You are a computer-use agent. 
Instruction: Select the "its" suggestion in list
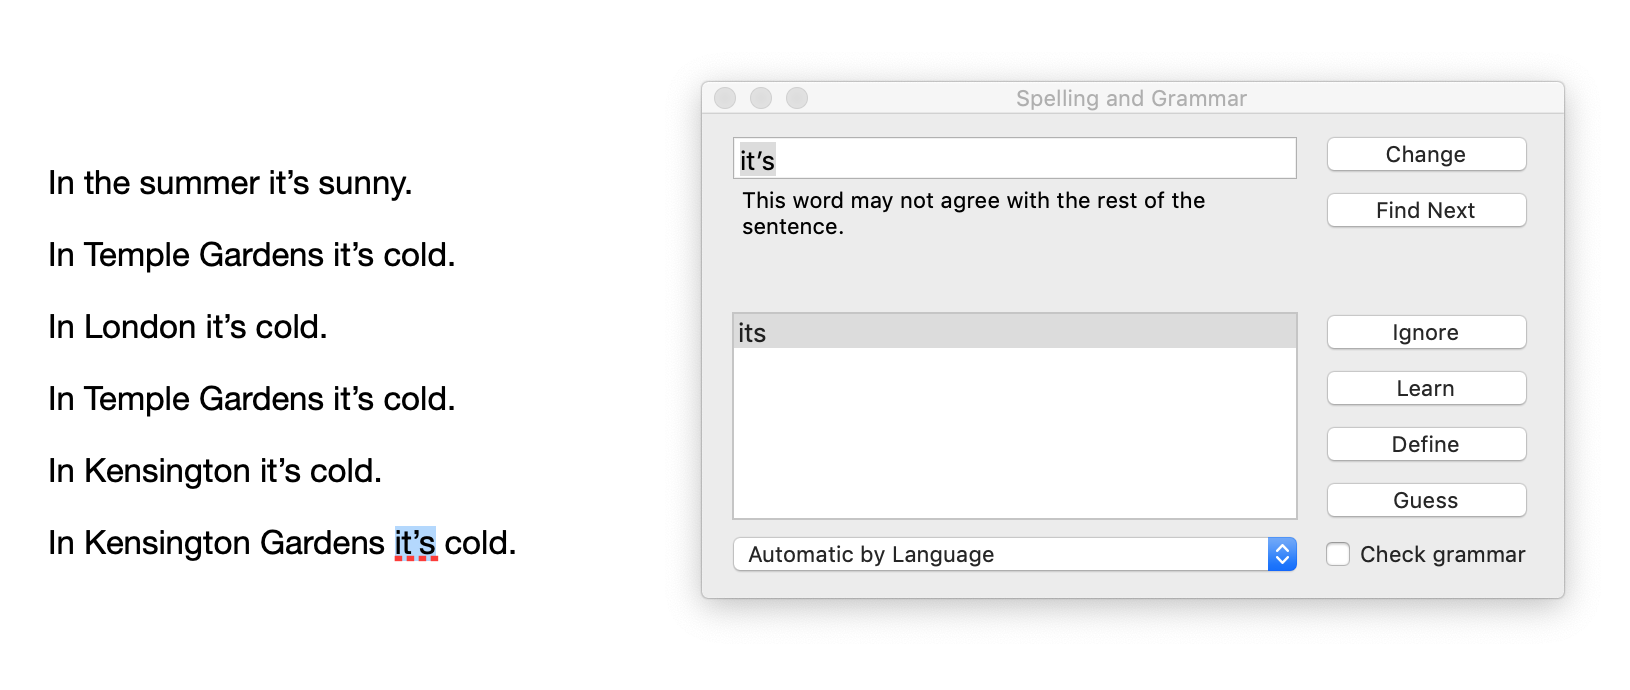click(x=1014, y=332)
